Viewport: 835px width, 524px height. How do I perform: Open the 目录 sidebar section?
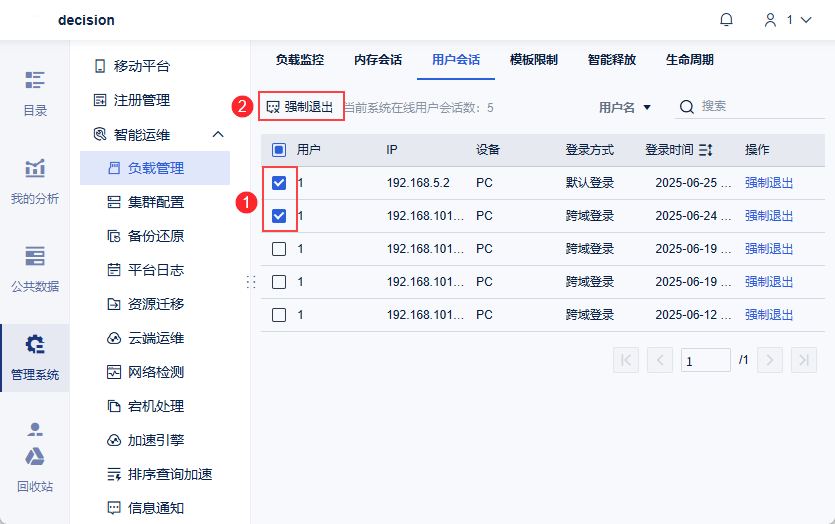[35, 94]
